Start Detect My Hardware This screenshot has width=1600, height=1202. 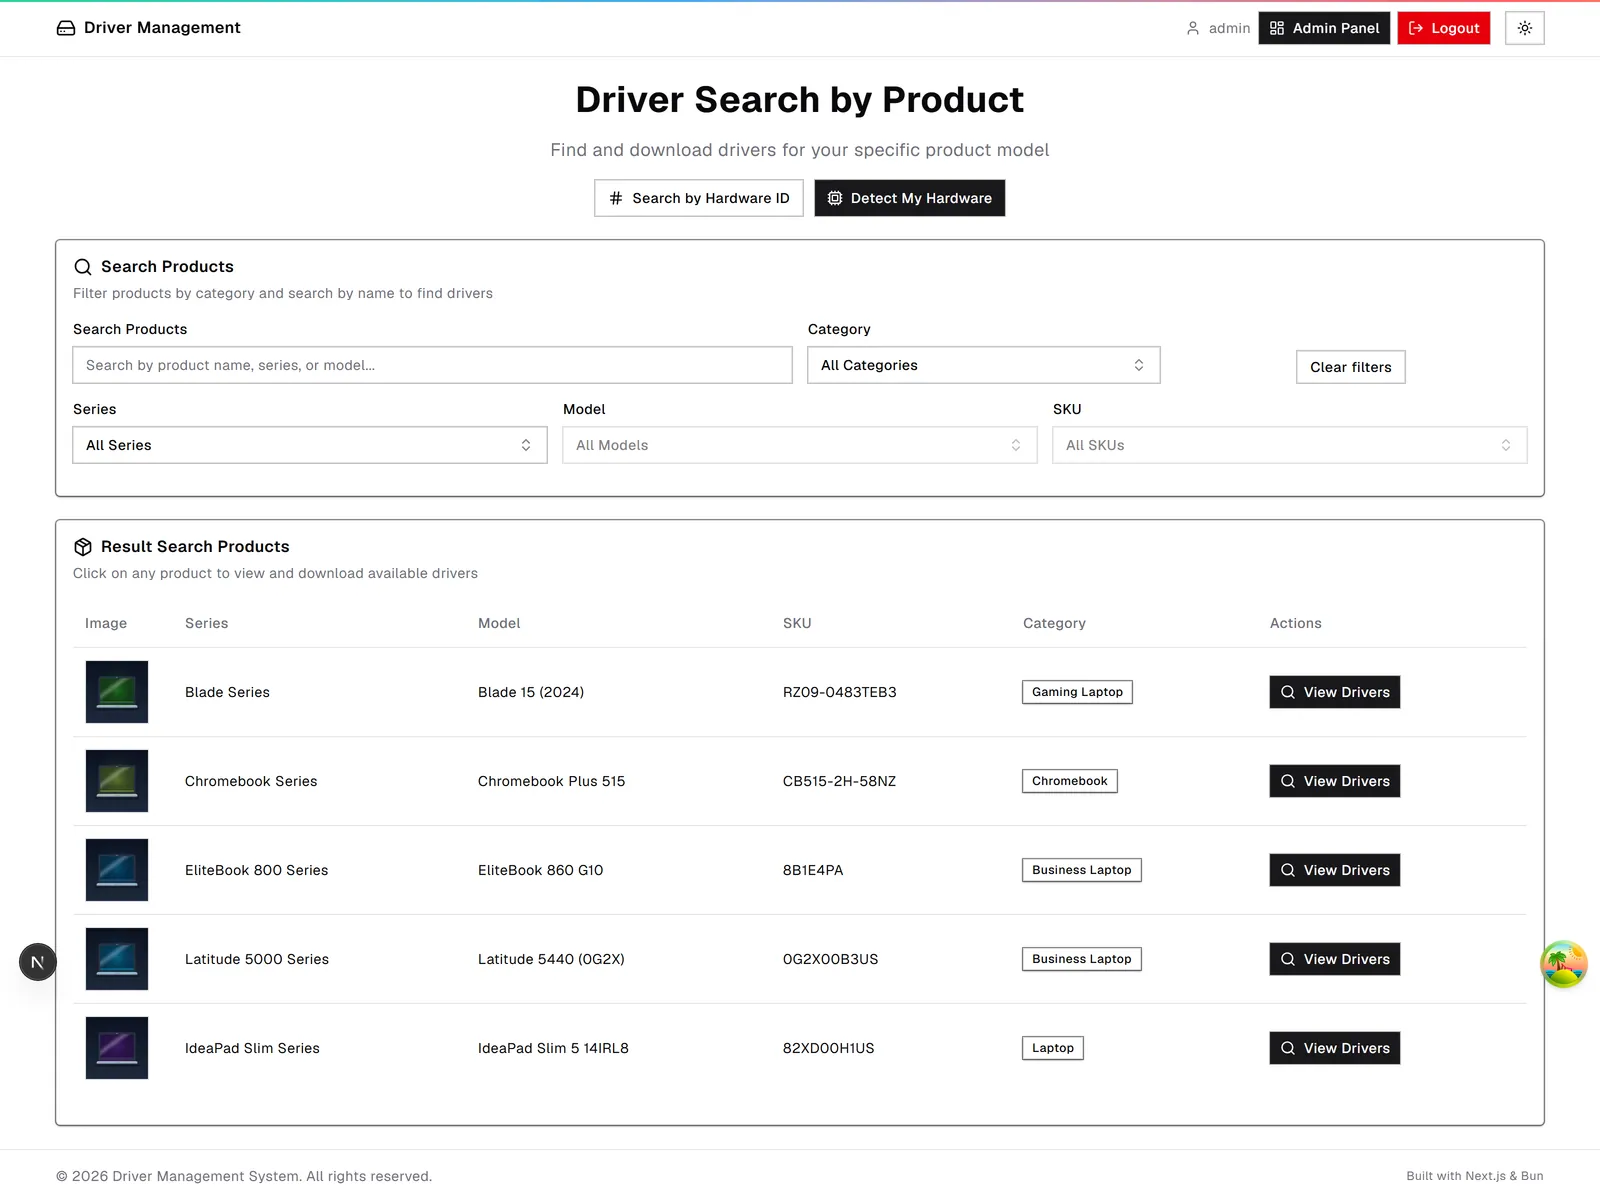click(909, 198)
